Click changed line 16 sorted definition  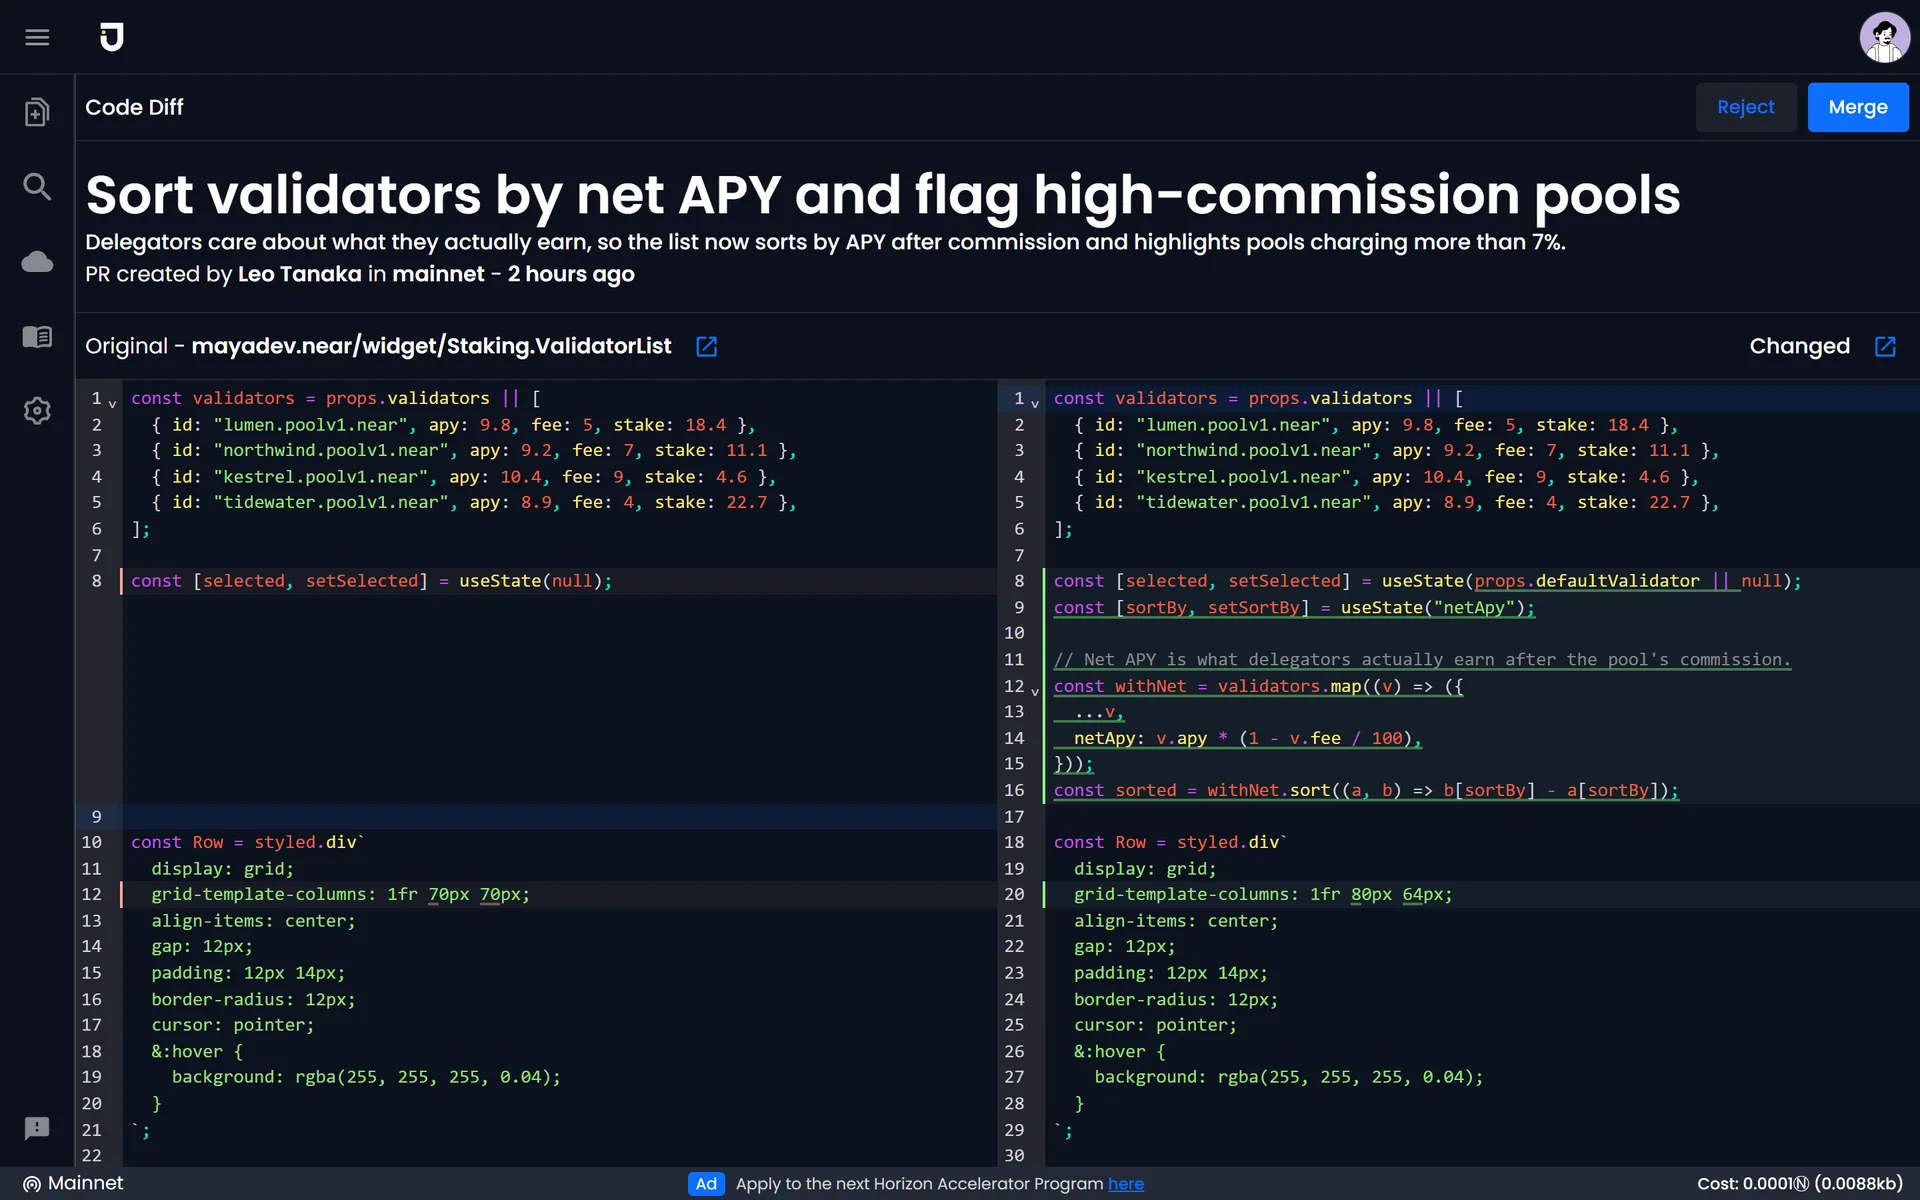[x=1366, y=790]
